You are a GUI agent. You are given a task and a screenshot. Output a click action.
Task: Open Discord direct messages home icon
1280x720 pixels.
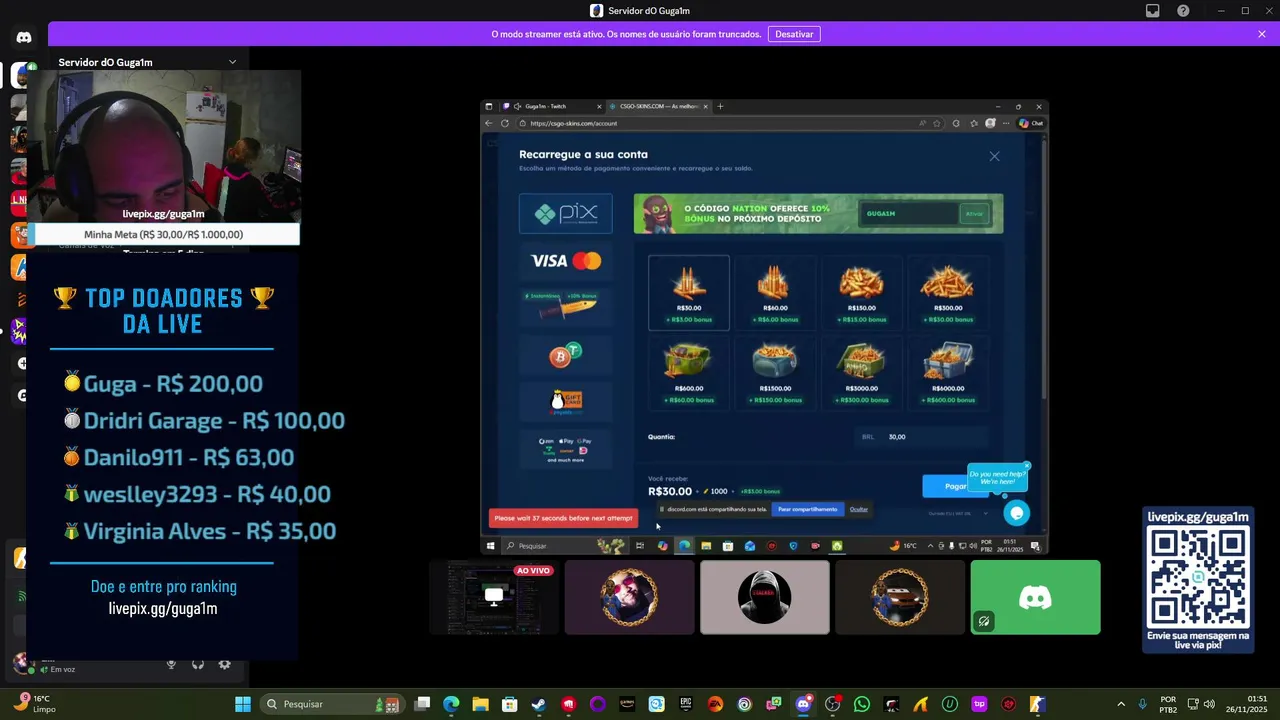coord(23,37)
